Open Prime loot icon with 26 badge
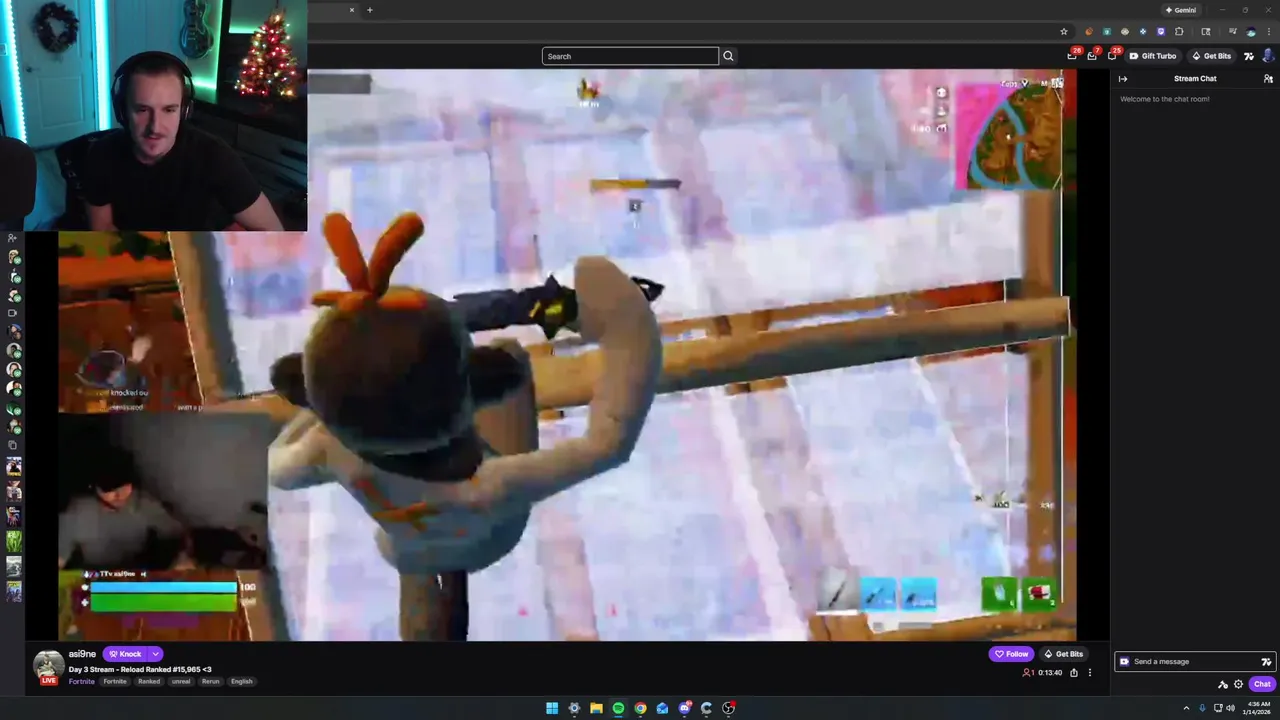The image size is (1280, 720). [x=1072, y=56]
